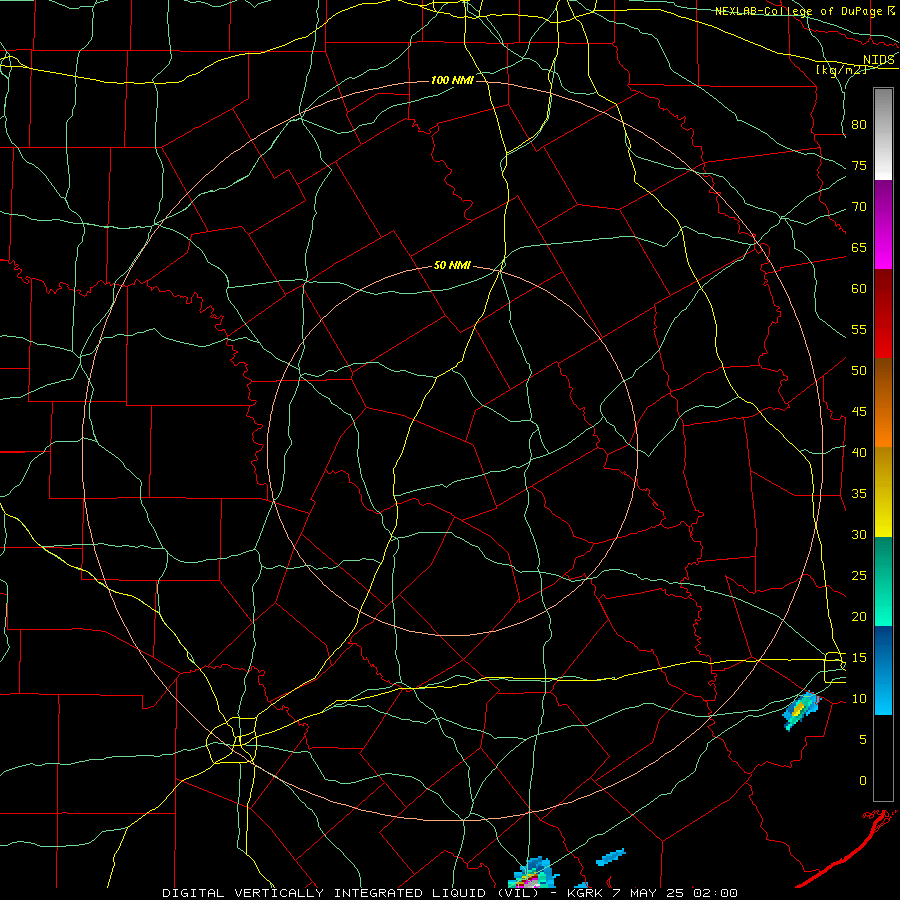The image size is (900, 900).
Task: Click the '55' value on the color scale
Action: click(x=859, y=329)
